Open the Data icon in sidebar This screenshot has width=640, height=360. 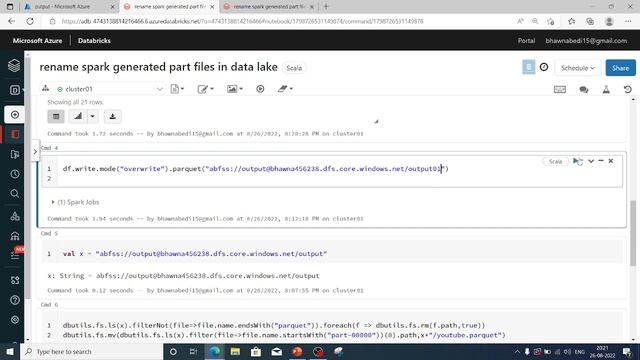tap(15, 216)
